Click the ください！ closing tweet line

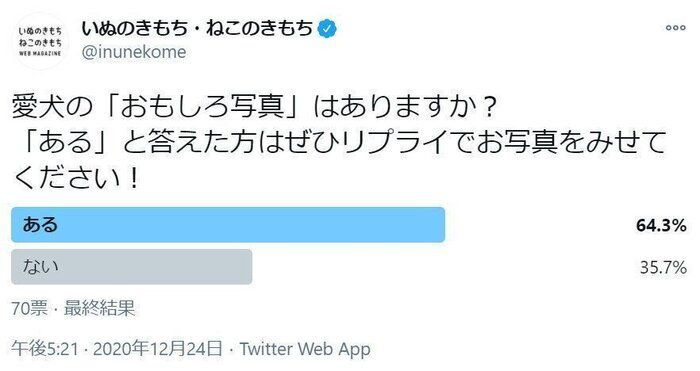pyautogui.click(x=76, y=179)
